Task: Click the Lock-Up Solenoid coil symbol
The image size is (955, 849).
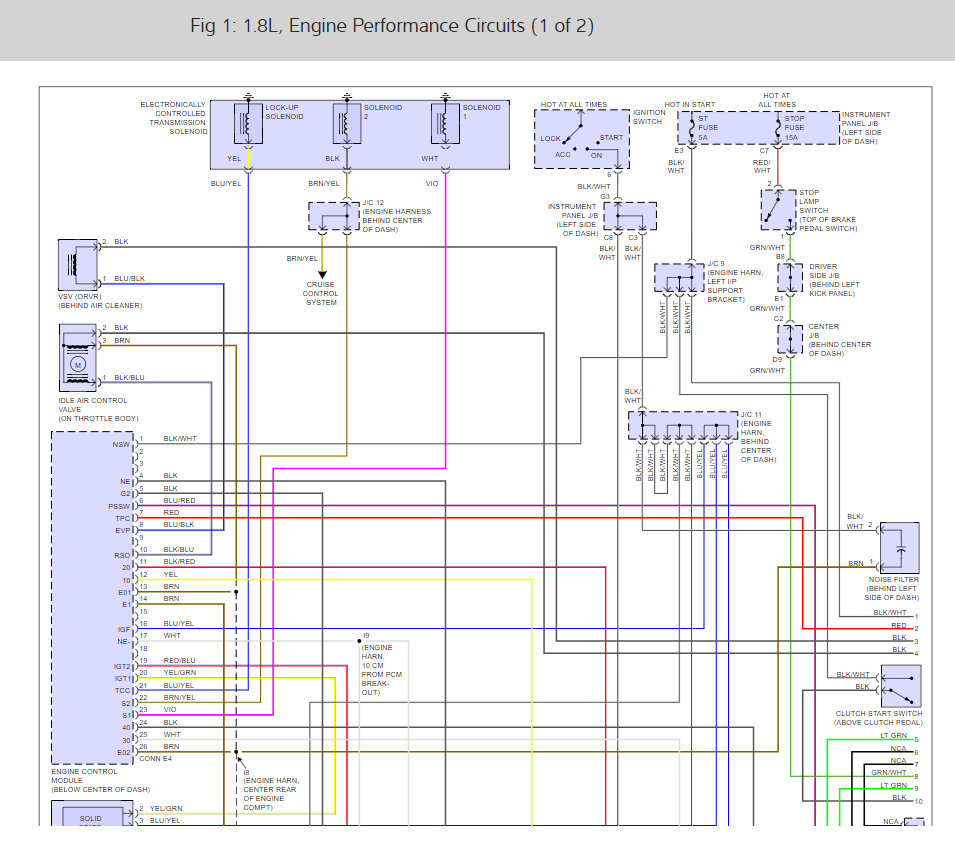Action: tap(248, 124)
